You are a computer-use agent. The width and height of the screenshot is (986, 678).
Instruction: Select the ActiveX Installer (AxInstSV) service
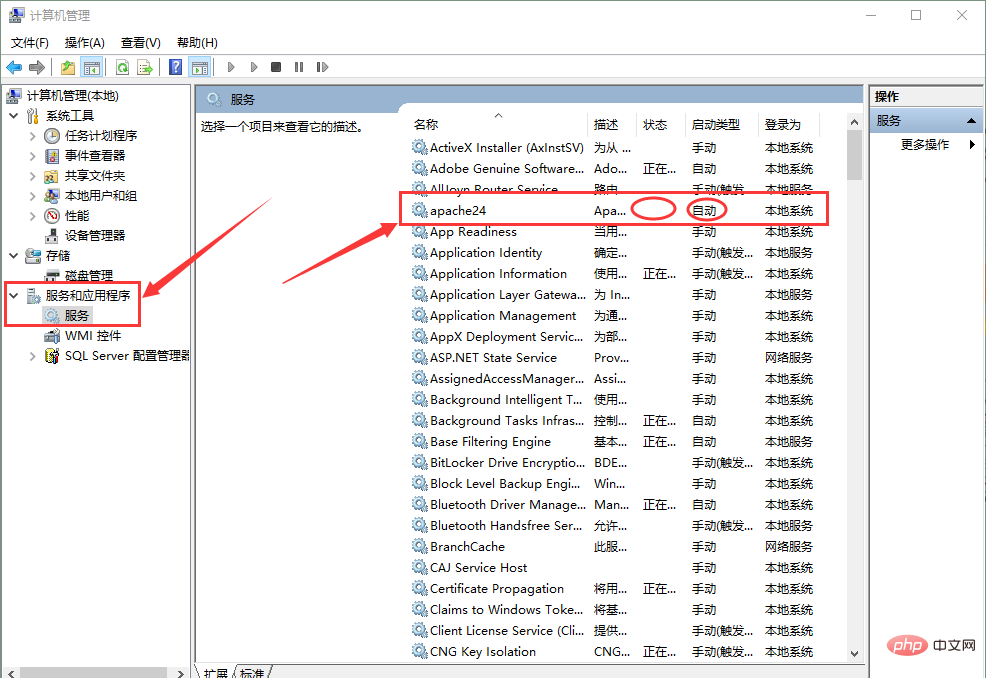coord(613,148)
